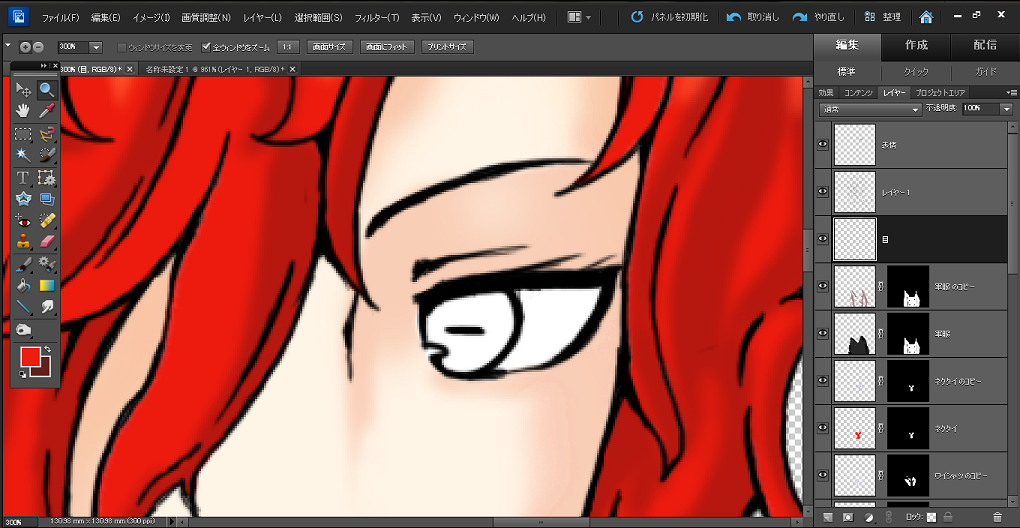Expand the toolbox double-arrow toggle
The width and height of the screenshot is (1020, 528).
coord(44,66)
